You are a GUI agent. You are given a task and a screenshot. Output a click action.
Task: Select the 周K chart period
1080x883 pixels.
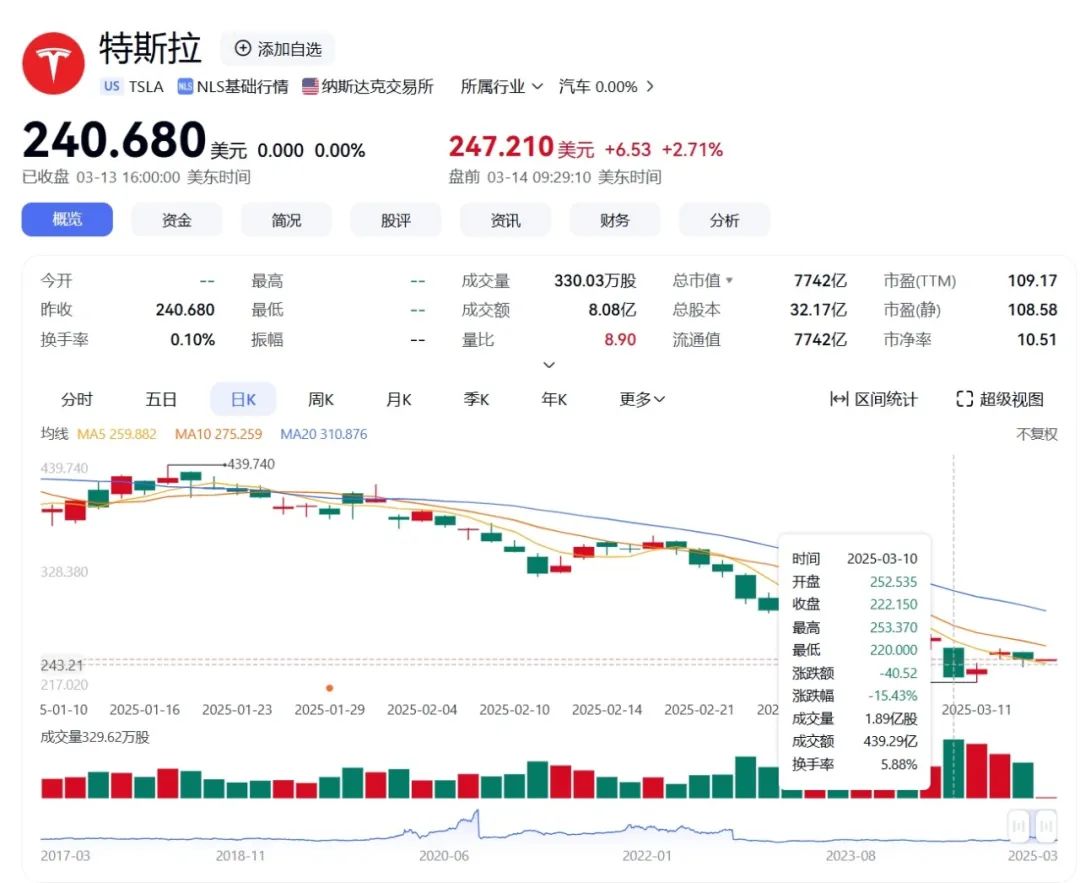coord(320,399)
